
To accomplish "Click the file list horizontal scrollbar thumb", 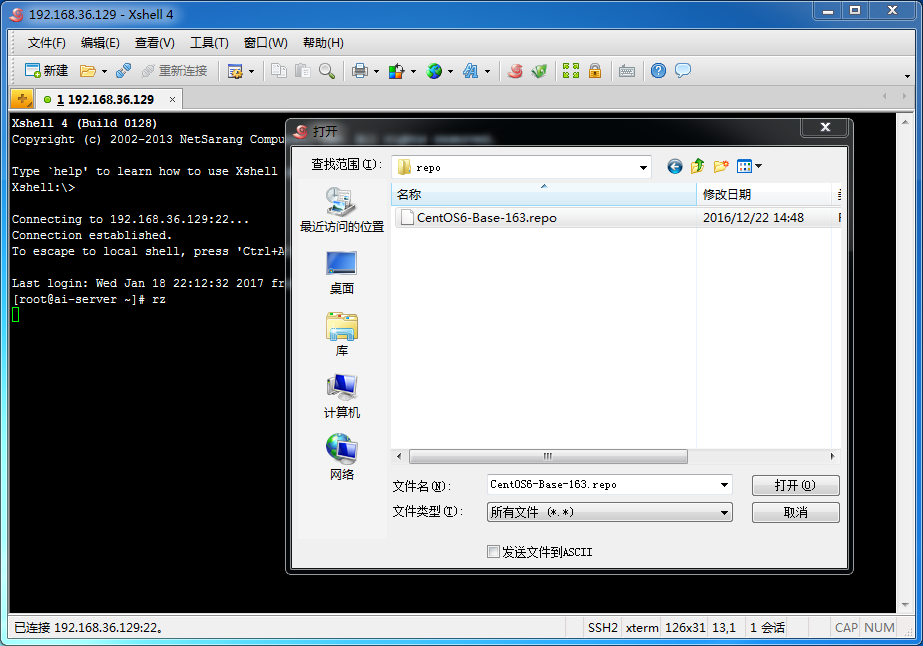I will (x=548, y=456).
